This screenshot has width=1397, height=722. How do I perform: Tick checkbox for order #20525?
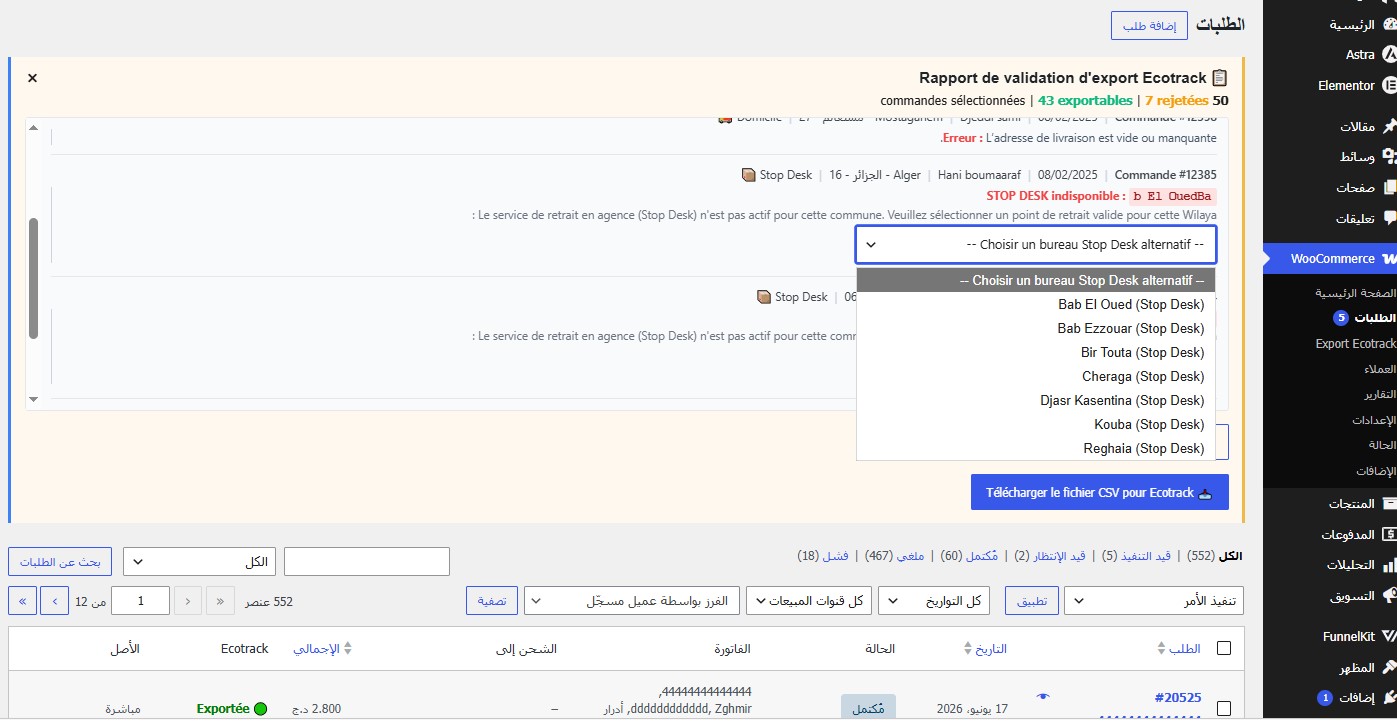[1224, 708]
